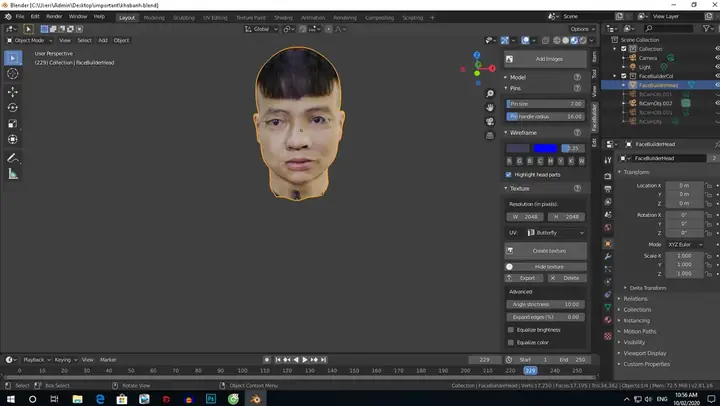The width and height of the screenshot is (720, 406).
Task: Toggle the camera view icon
Action: click(x=490, y=122)
